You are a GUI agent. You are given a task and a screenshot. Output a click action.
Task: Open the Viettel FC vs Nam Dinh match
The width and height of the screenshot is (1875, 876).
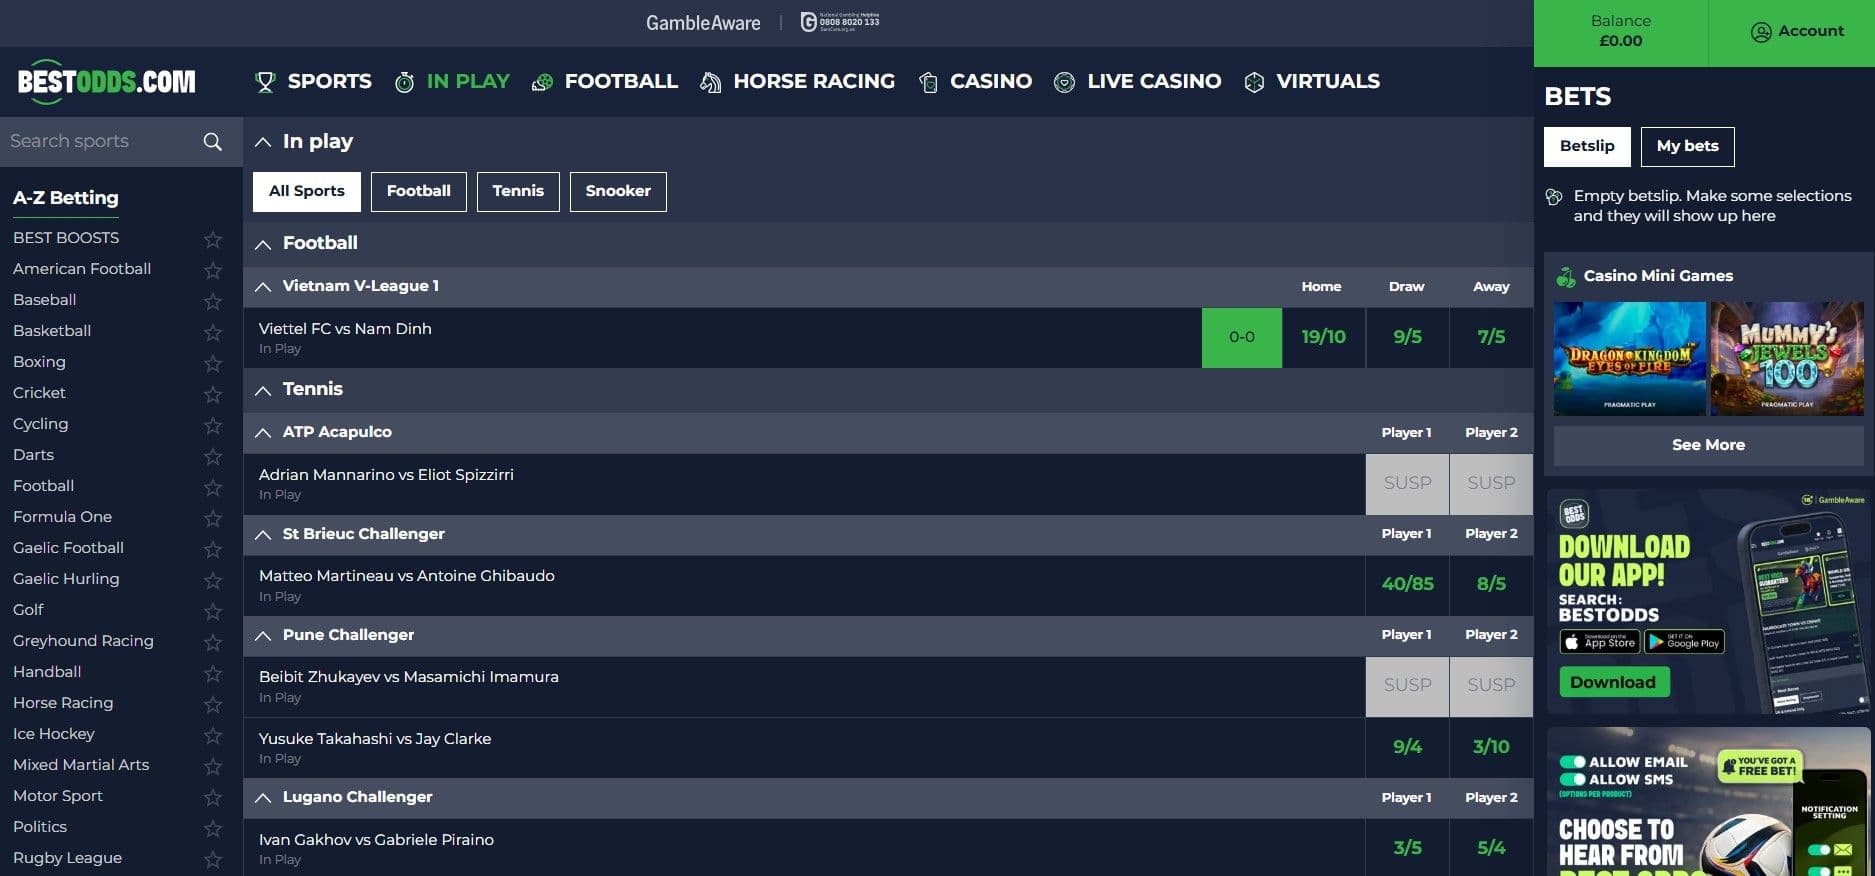click(x=345, y=329)
